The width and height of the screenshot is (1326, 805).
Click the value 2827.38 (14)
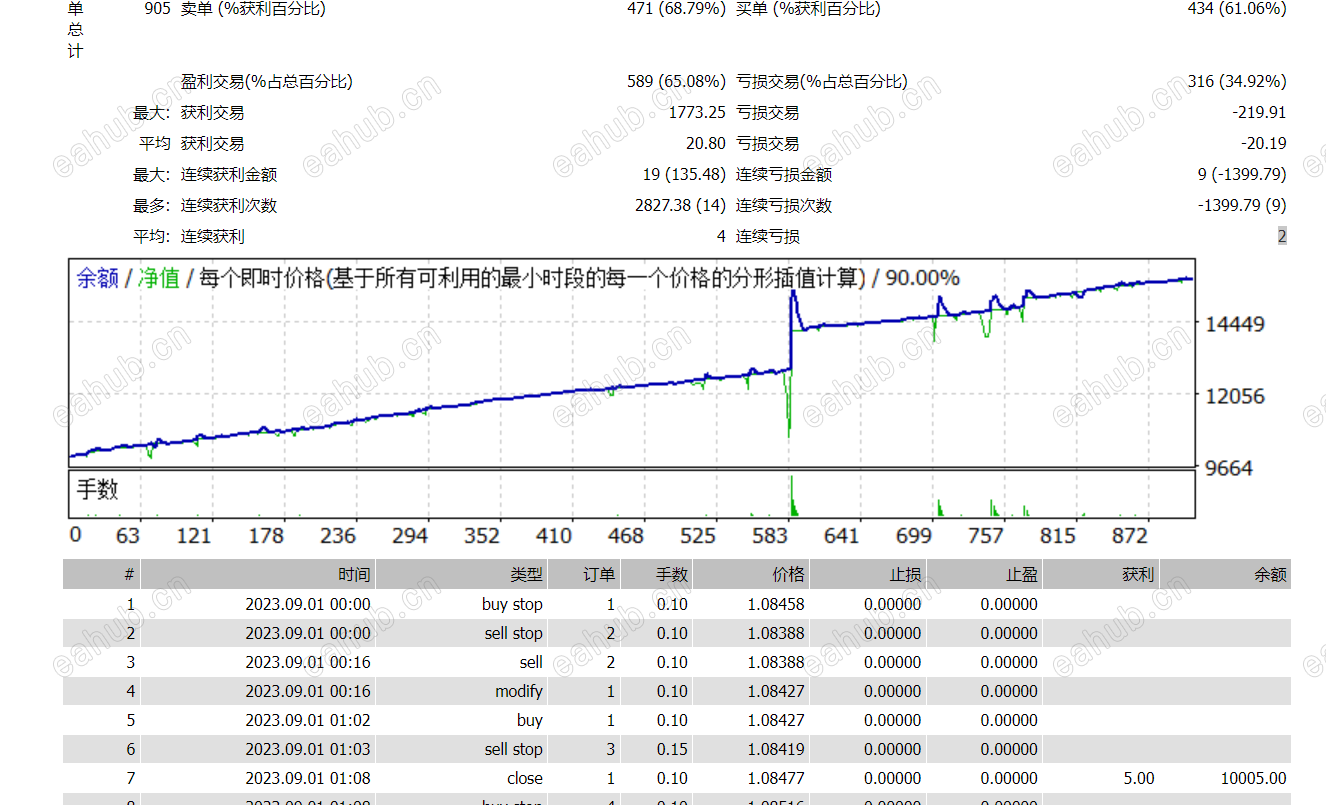(x=680, y=206)
